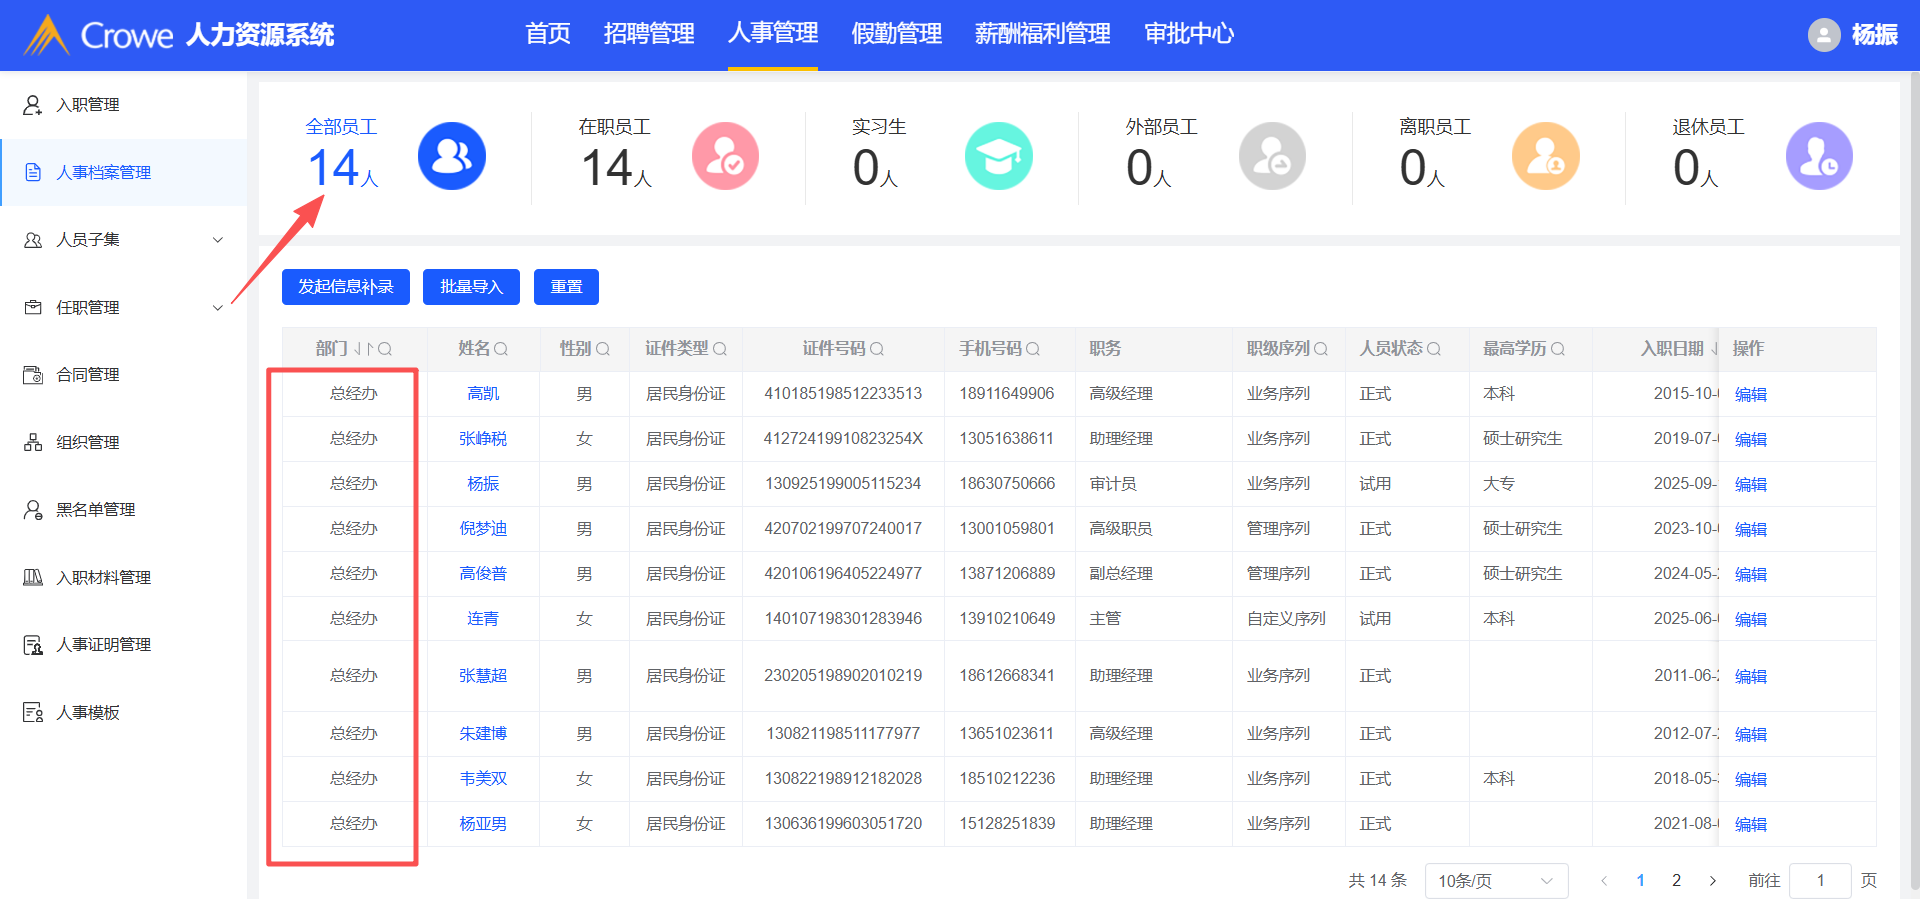
Task: Click the 批量导入 button
Action: (471, 287)
